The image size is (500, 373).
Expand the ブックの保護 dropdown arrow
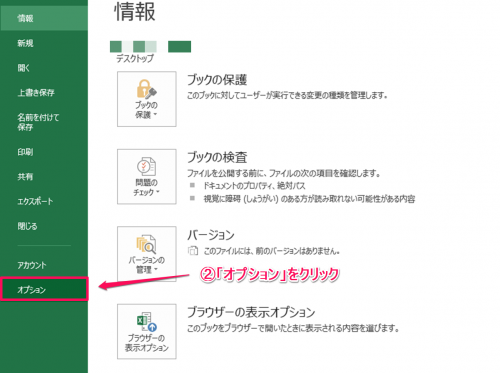click(155, 115)
